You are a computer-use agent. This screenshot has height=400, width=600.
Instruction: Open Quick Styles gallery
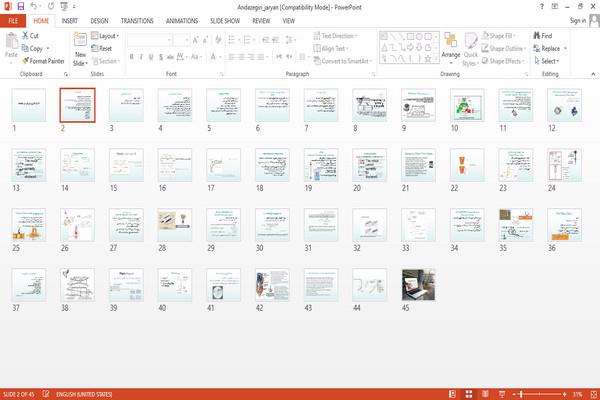(471, 49)
